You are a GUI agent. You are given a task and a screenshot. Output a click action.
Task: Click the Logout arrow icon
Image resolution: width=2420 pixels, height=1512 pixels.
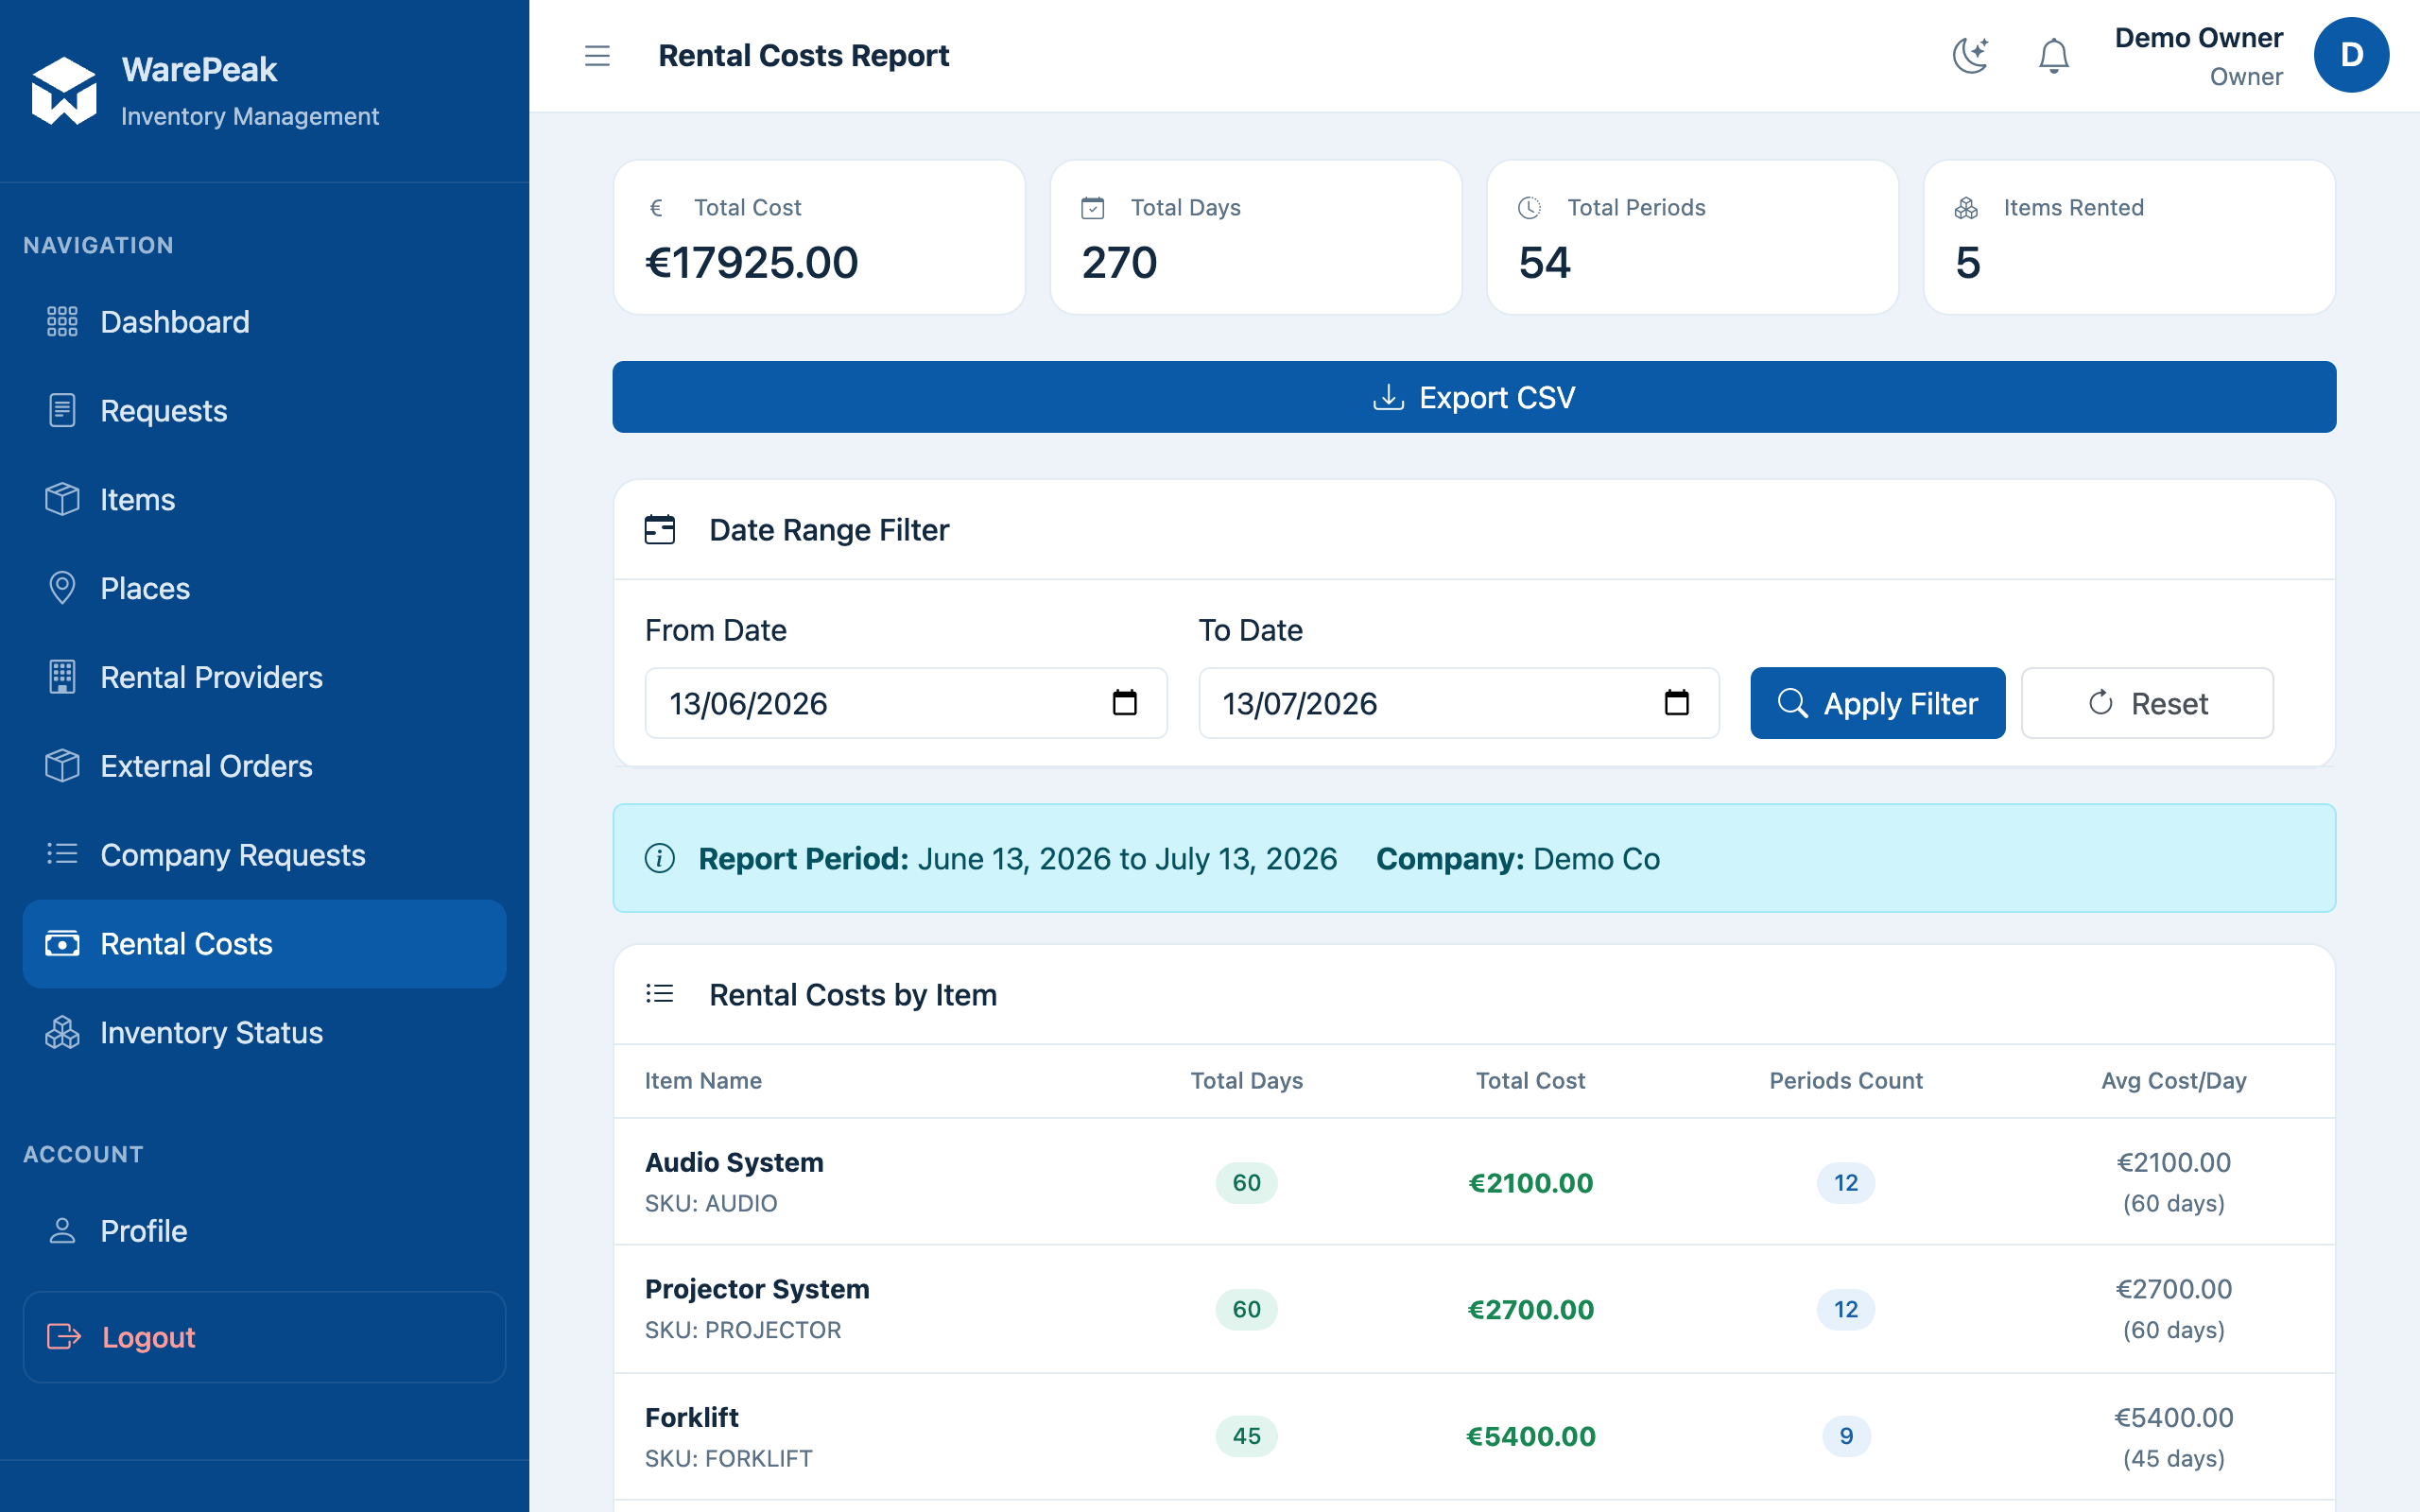(x=64, y=1337)
